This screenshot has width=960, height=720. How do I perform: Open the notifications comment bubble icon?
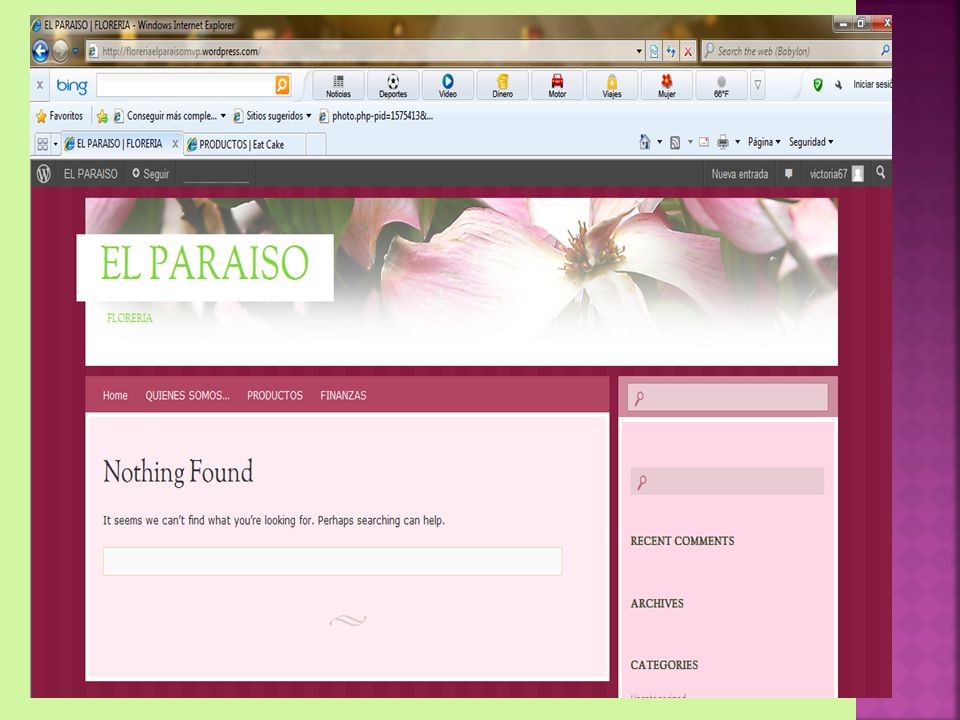[789, 174]
